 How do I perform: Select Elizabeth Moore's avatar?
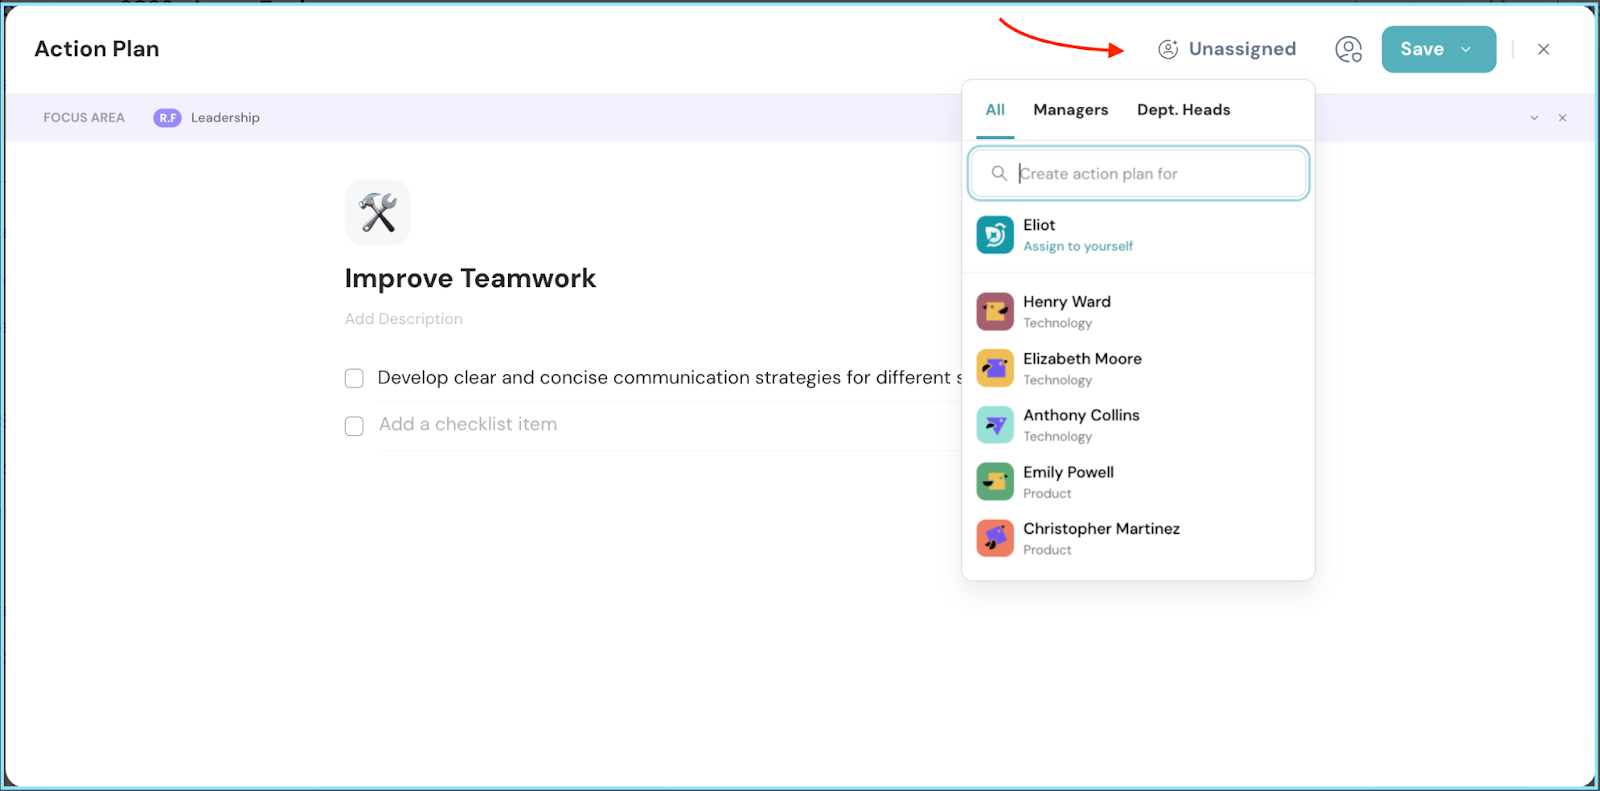coord(995,368)
